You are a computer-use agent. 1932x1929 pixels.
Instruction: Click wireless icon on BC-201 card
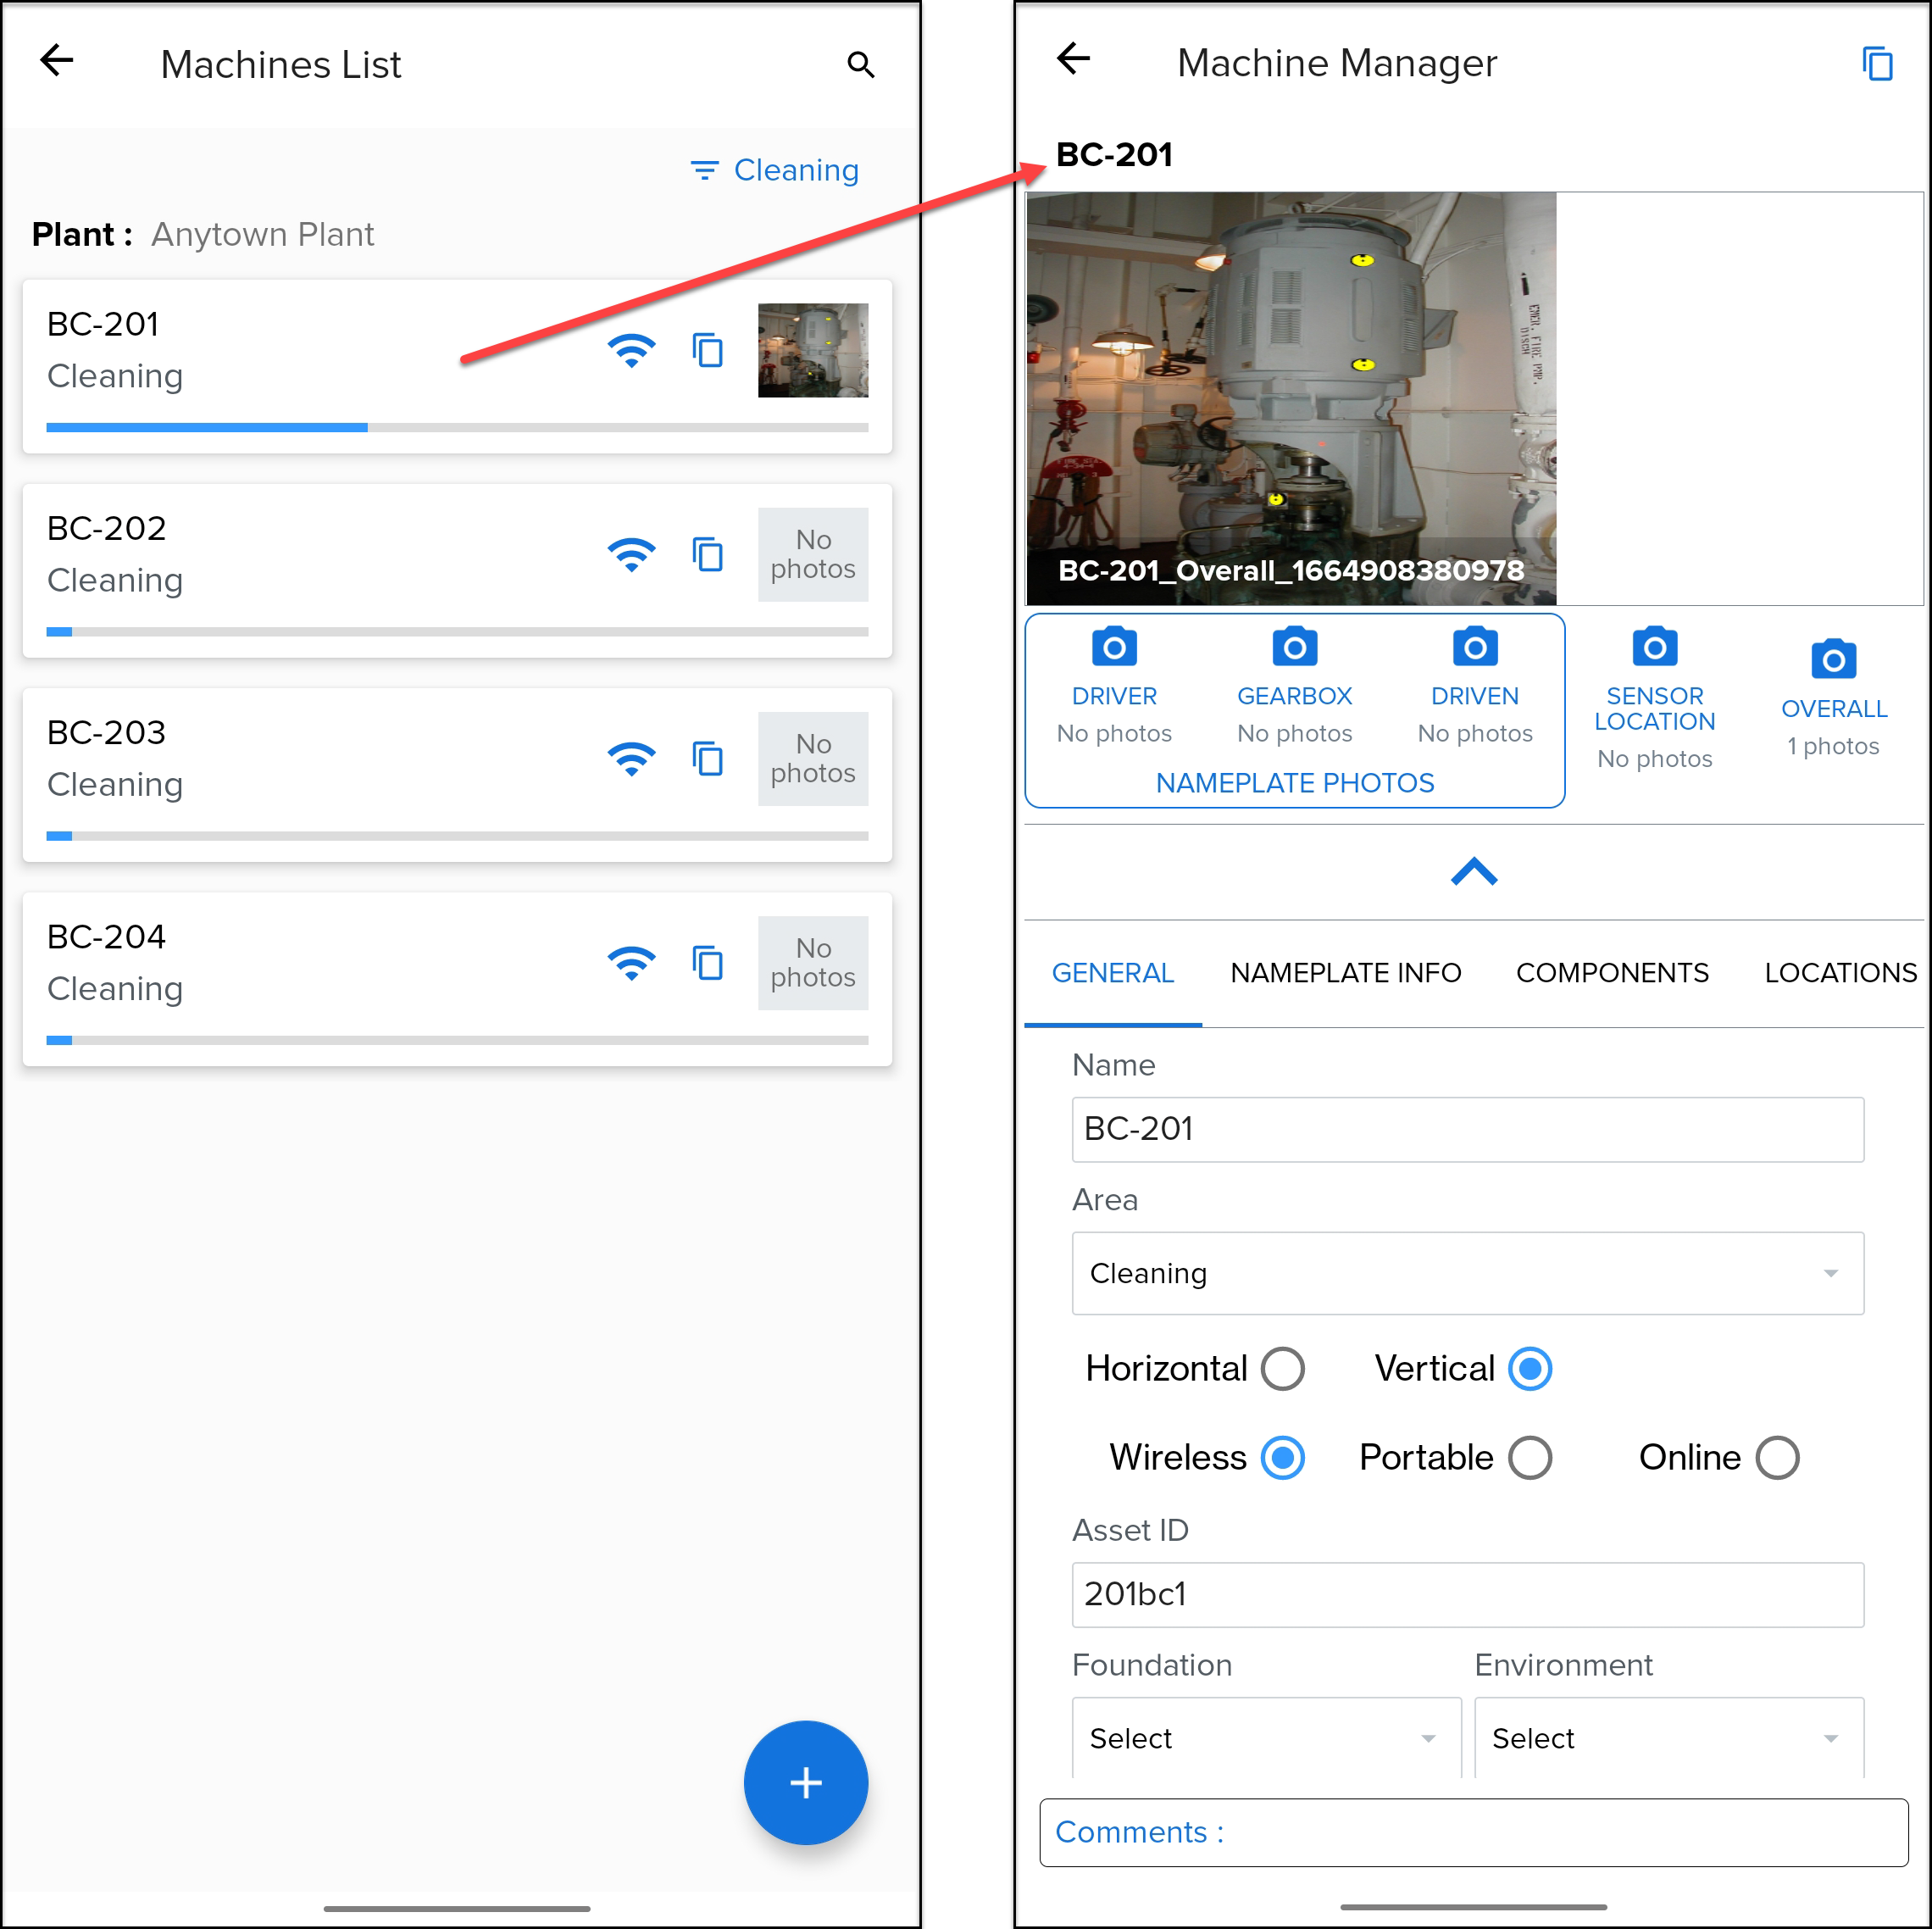click(631, 351)
